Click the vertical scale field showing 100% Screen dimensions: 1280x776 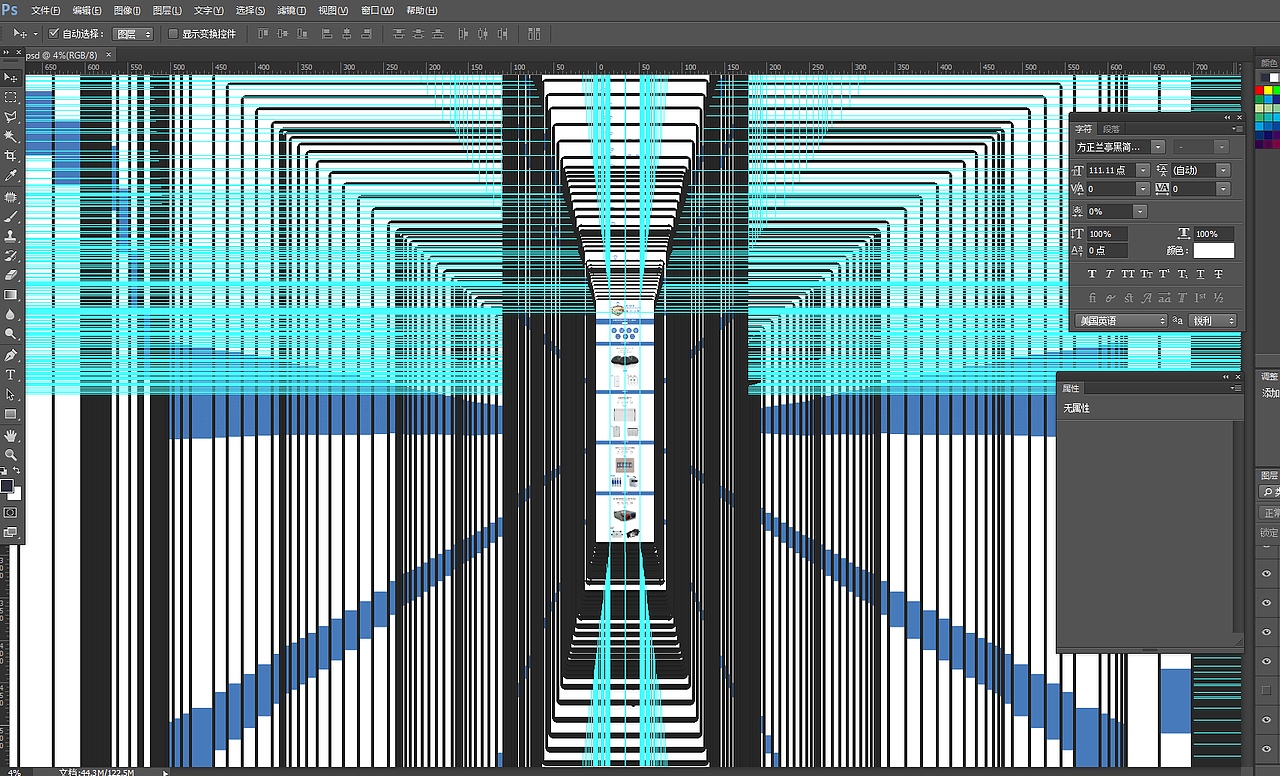point(1107,234)
